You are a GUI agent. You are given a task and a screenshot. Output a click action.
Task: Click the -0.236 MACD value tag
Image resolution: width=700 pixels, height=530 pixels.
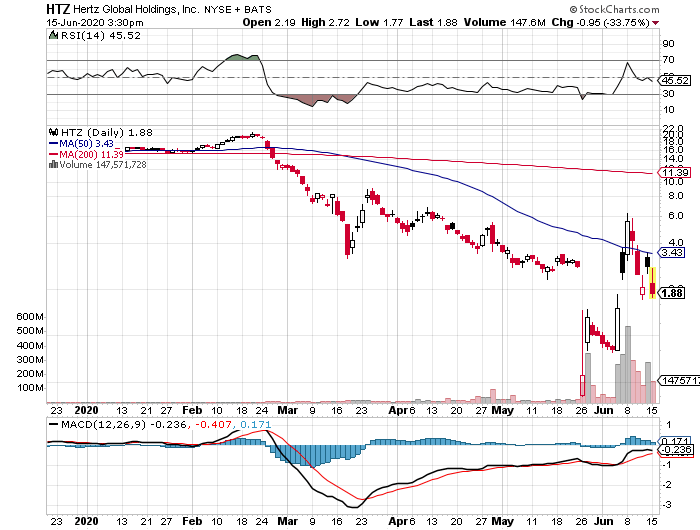(x=676, y=450)
